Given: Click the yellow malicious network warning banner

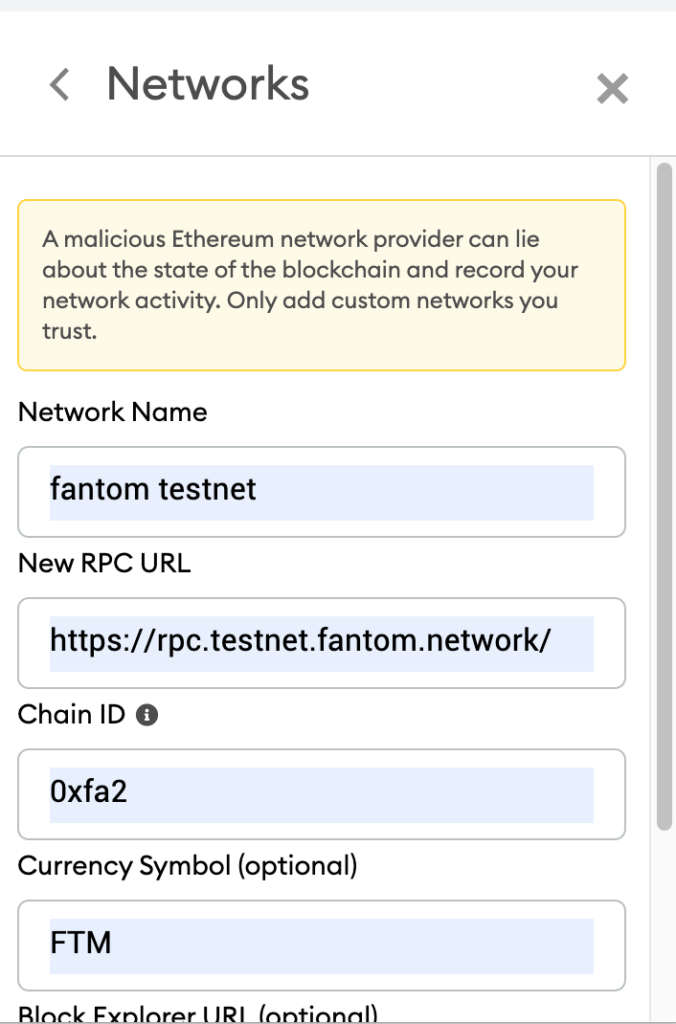Looking at the screenshot, I should point(321,284).
